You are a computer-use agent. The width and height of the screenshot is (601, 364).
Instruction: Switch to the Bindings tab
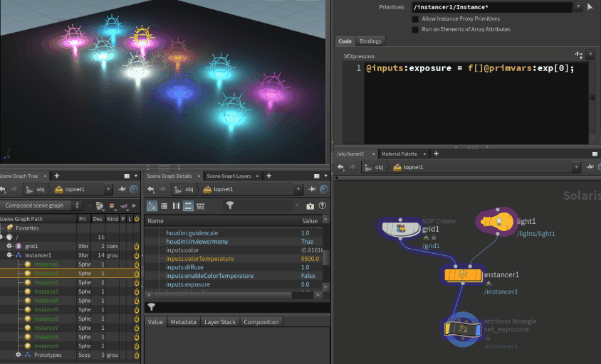click(x=370, y=41)
